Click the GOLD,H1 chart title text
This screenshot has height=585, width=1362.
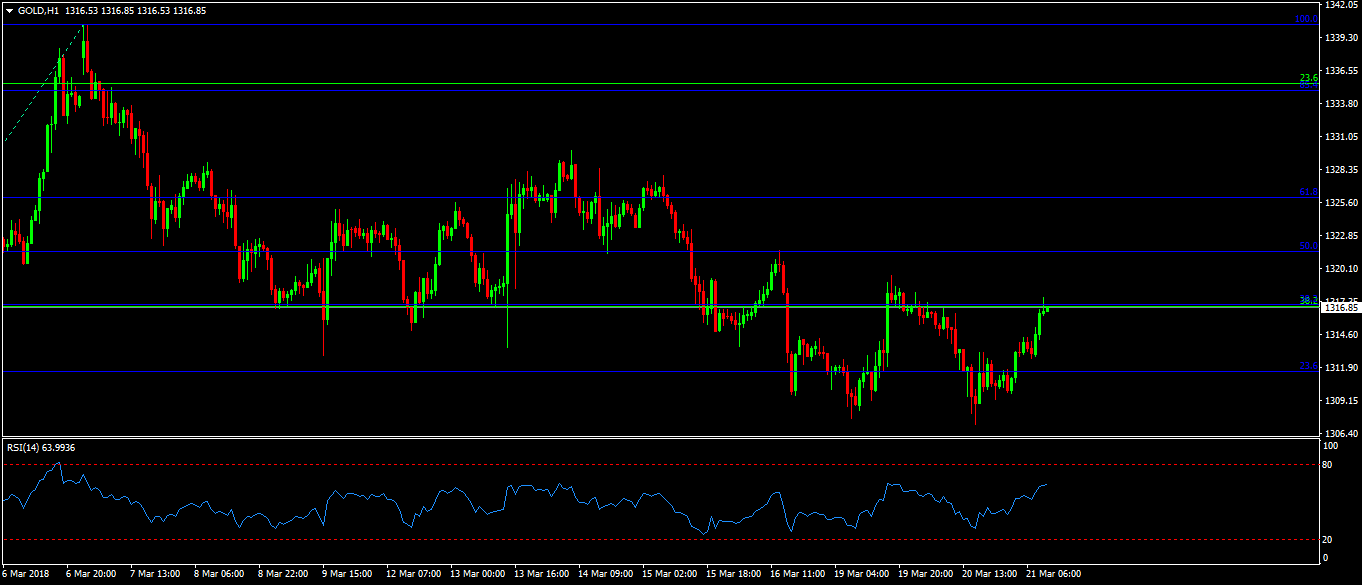coord(38,10)
